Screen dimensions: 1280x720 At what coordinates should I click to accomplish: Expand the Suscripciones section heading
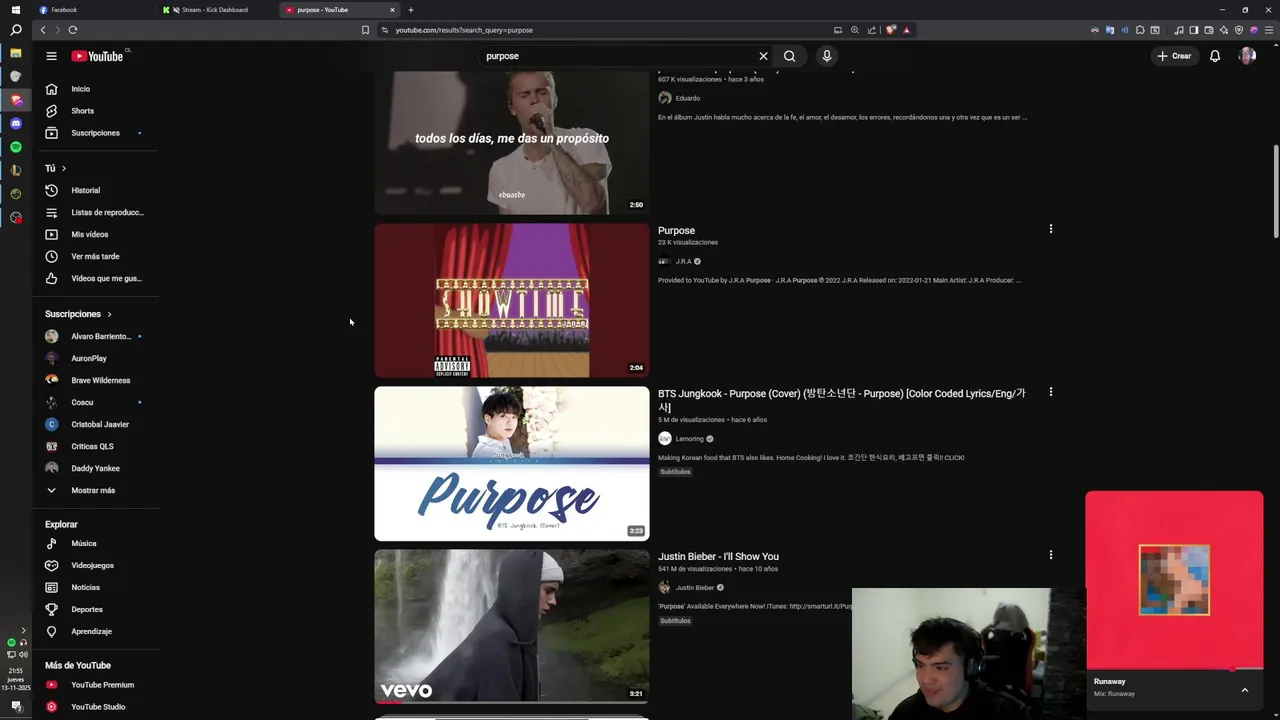[78, 314]
